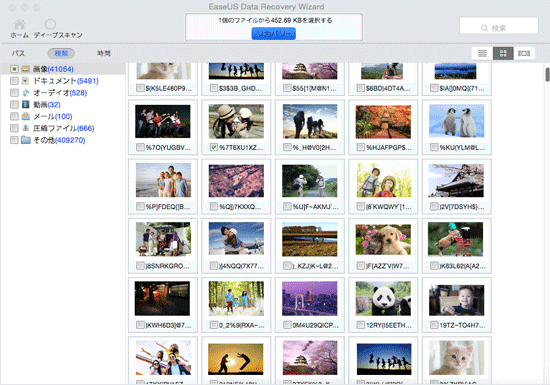Click the vertical scrollbar handle
Image resolution: width=550 pixels, height=385 pixels.
tap(548, 74)
